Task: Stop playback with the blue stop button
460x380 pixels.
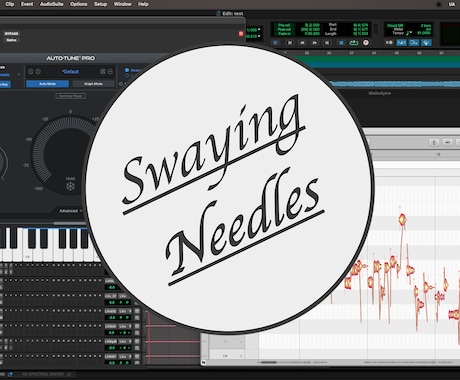Action: [341, 43]
